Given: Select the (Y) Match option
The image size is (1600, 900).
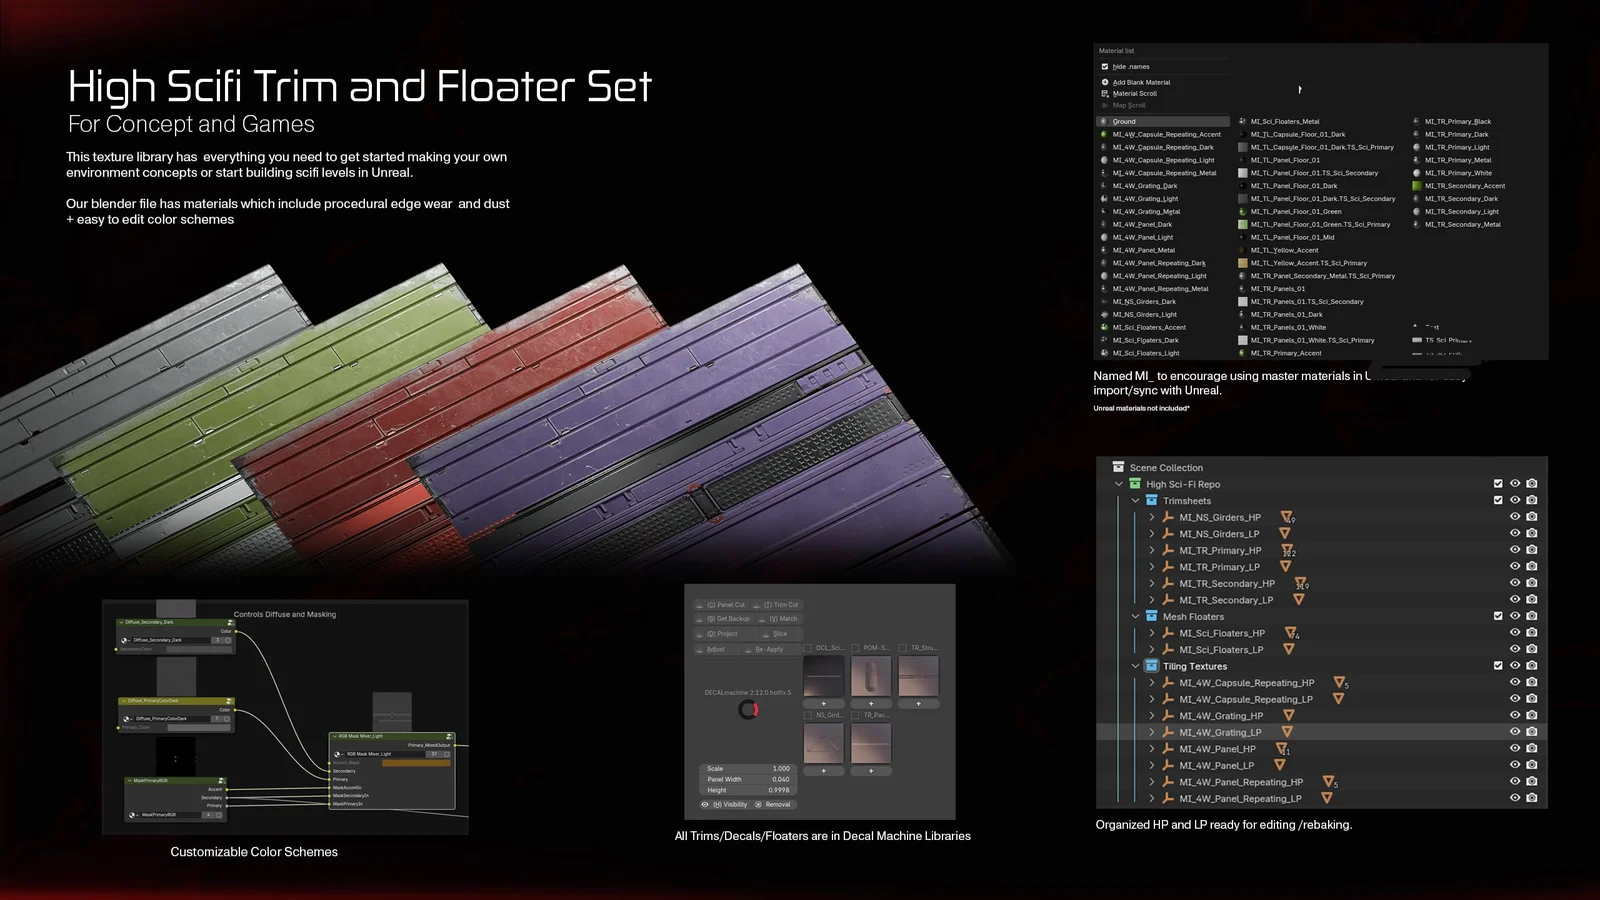Looking at the screenshot, I should 783,618.
